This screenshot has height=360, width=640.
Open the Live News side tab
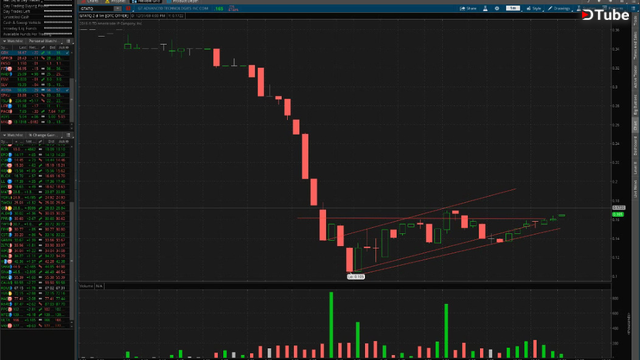[x=635, y=189]
